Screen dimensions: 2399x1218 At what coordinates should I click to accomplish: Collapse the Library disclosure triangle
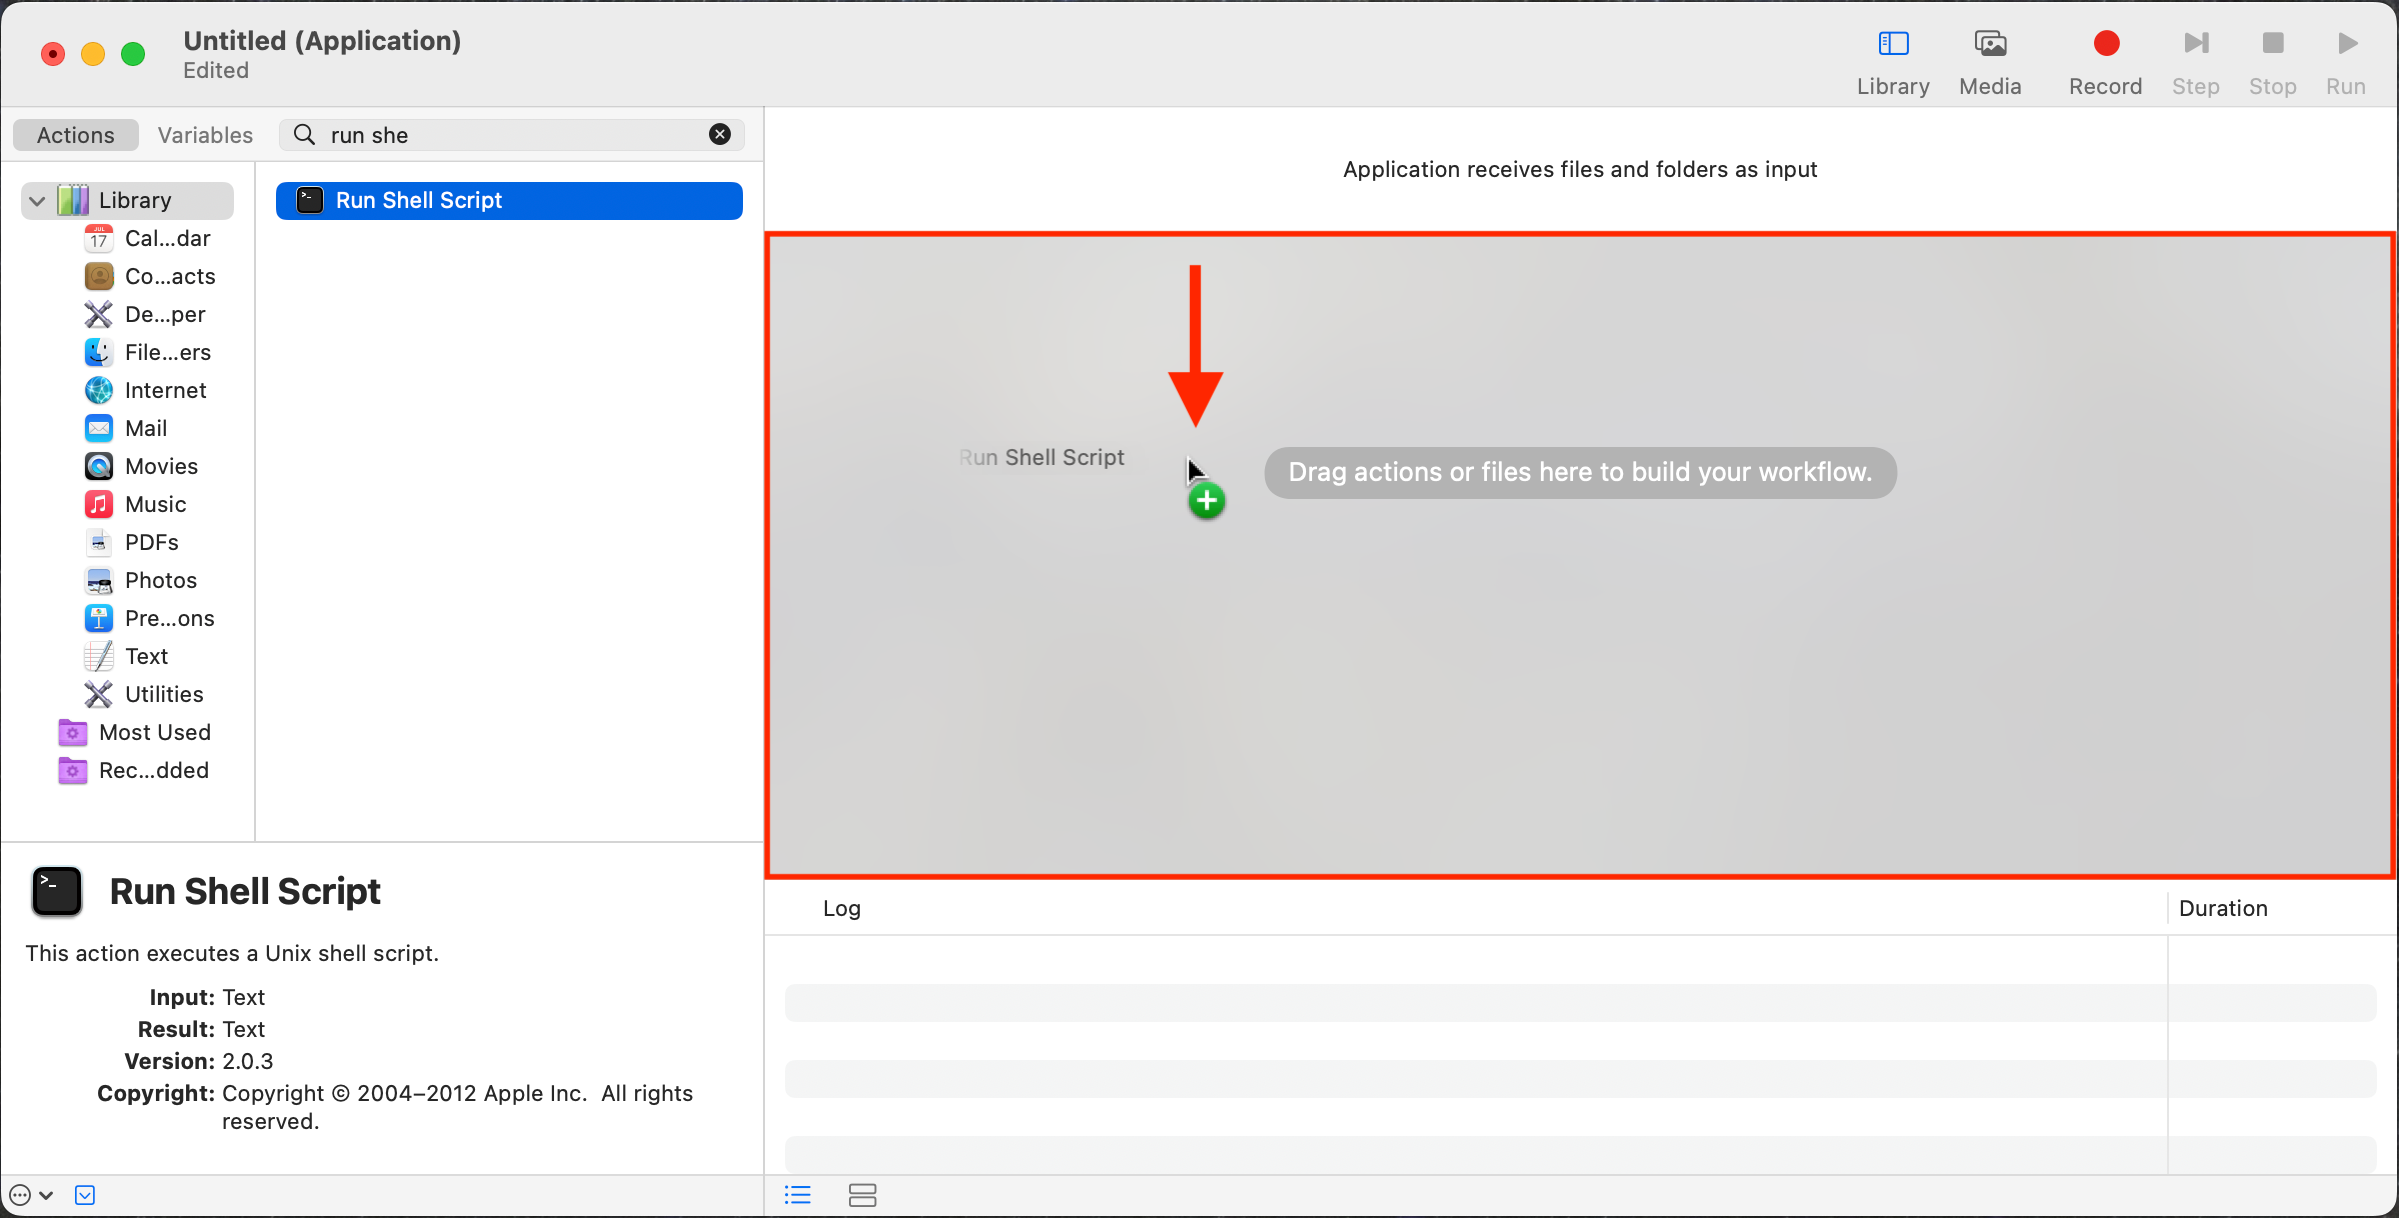(x=37, y=201)
